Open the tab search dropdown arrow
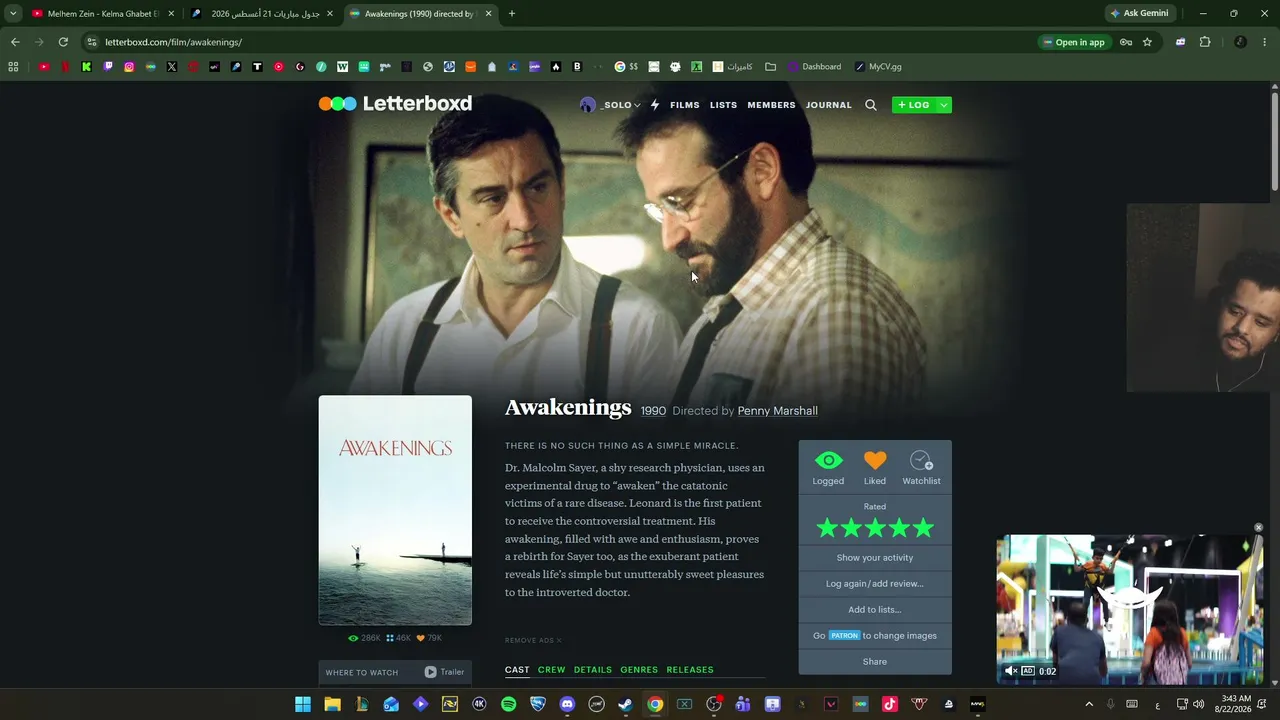 13,14
